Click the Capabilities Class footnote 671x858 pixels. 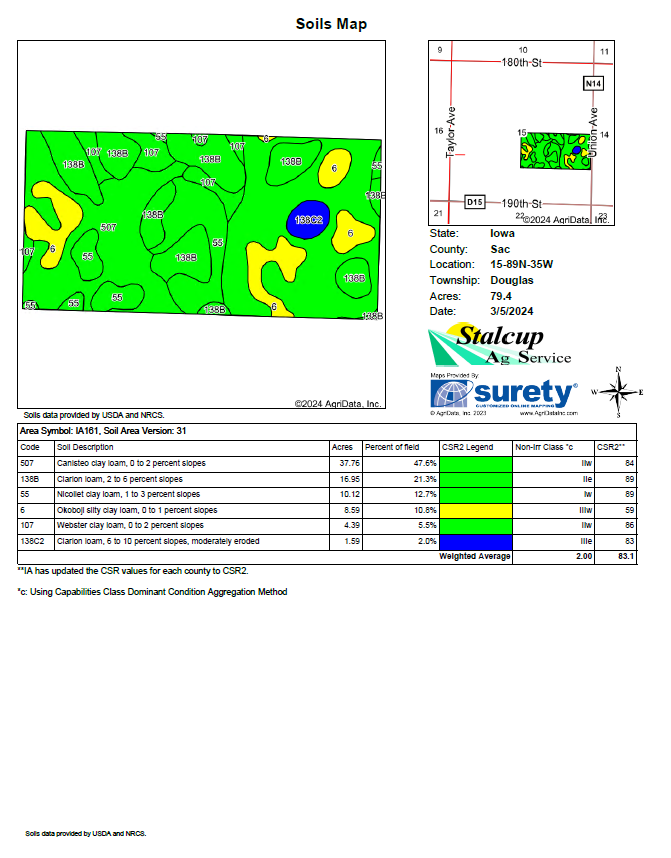click(152, 592)
